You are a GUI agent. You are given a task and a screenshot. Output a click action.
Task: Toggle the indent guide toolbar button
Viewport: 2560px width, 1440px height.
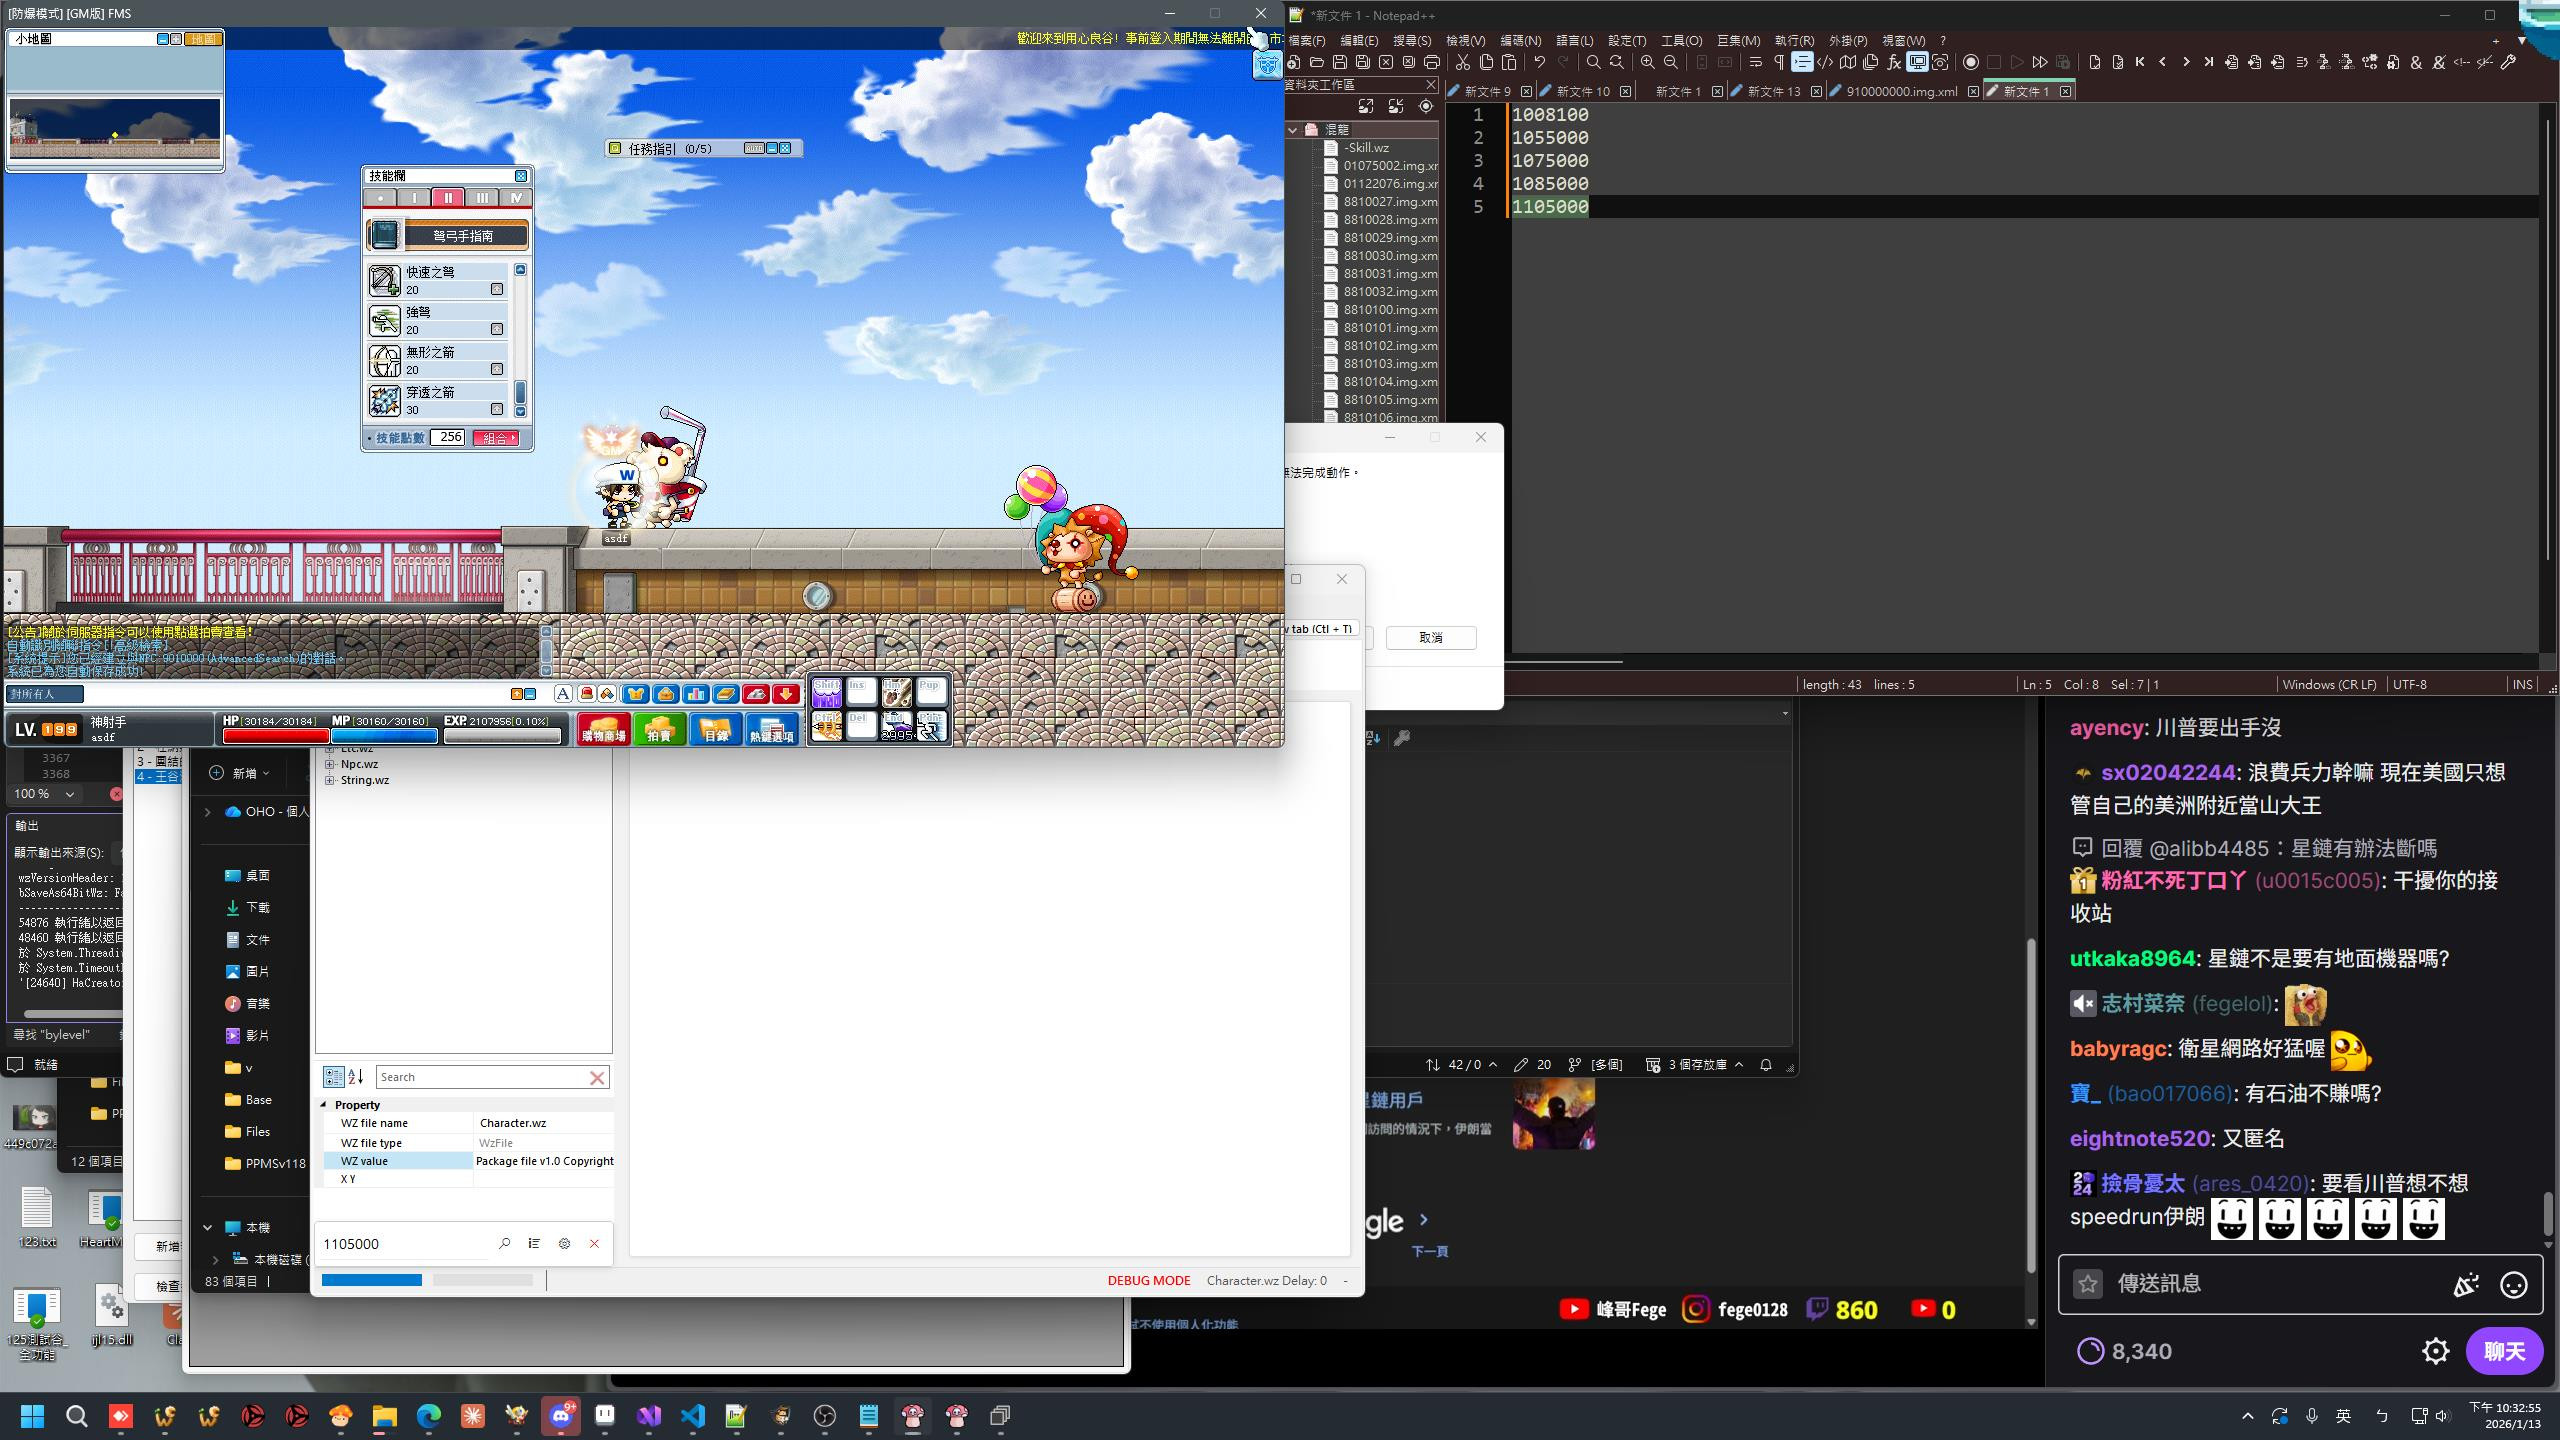[x=1802, y=62]
